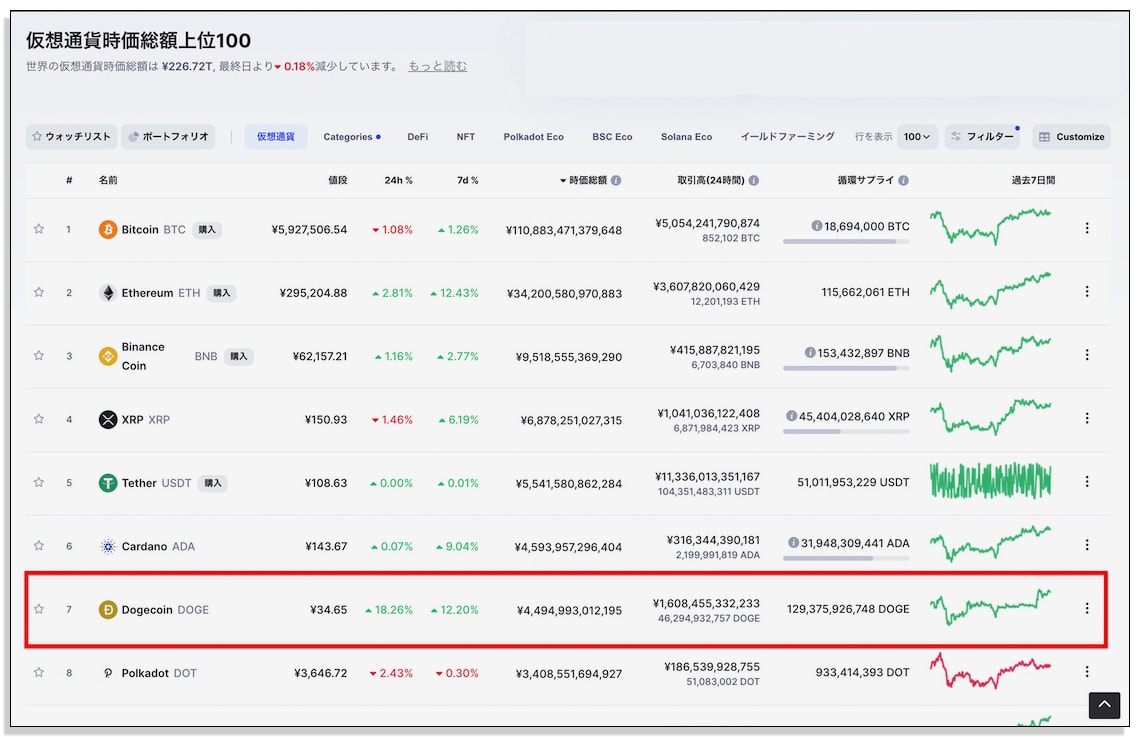Click Bitcoin circulating supply progress bar

[x=846, y=241]
